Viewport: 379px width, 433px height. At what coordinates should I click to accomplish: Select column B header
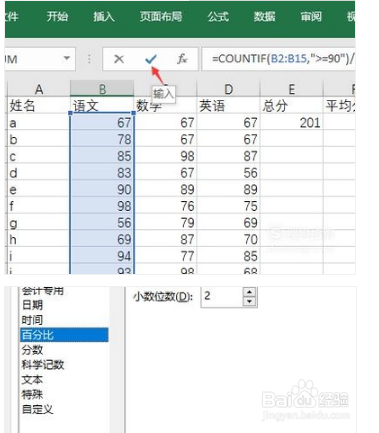point(102,89)
